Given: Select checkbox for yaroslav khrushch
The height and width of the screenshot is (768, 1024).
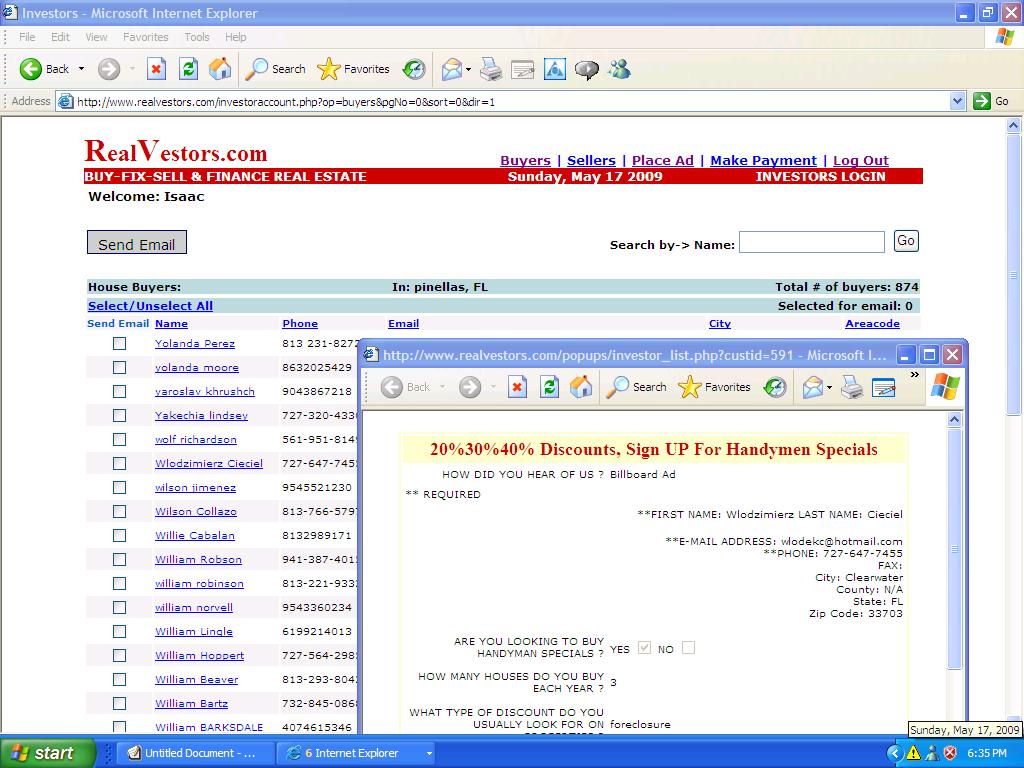Looking at the screenshot, I should pyautogui.click(x=120, y=391).
